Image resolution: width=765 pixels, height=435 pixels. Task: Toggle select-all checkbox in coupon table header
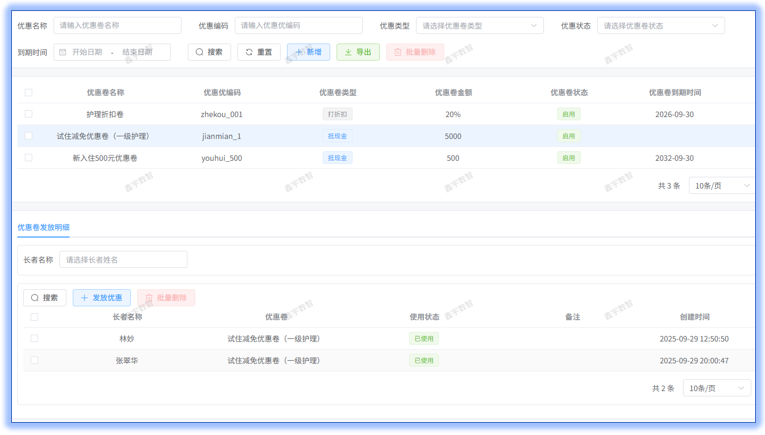[x=28, y=92]
